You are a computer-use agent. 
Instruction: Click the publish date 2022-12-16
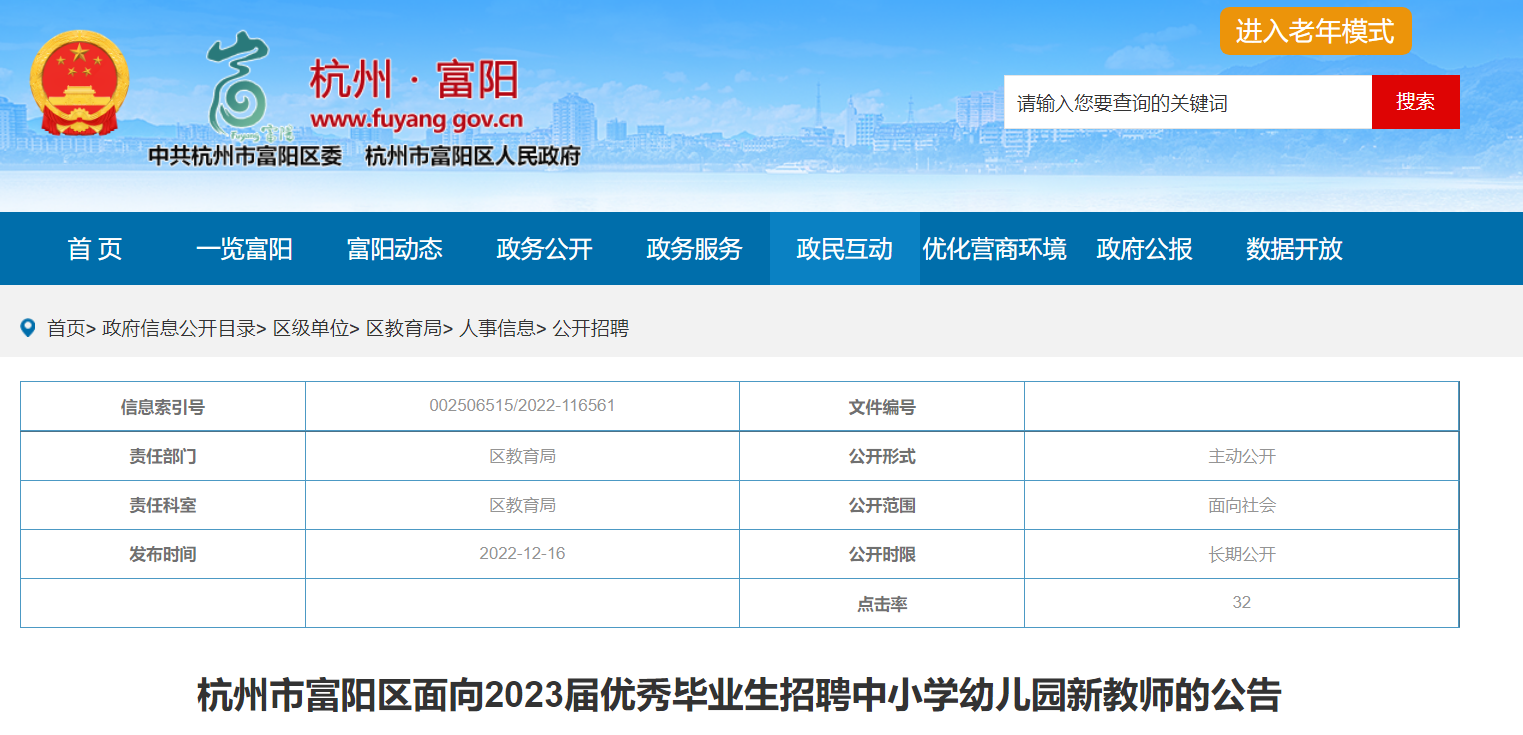(x=522, y=553)
